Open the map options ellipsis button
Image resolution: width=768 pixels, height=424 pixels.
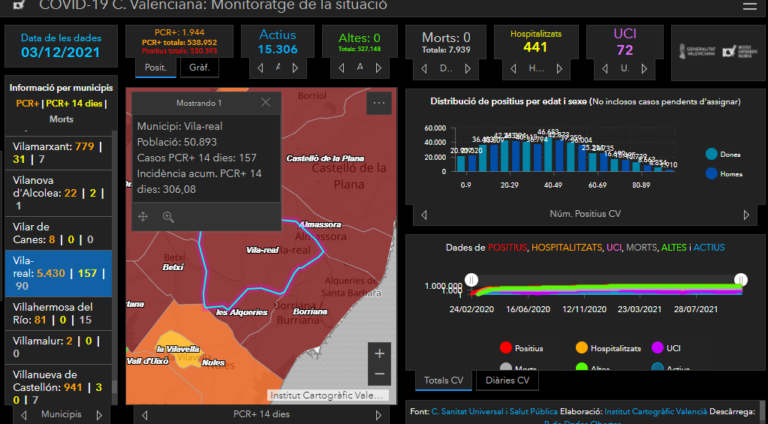click(378, 103)
